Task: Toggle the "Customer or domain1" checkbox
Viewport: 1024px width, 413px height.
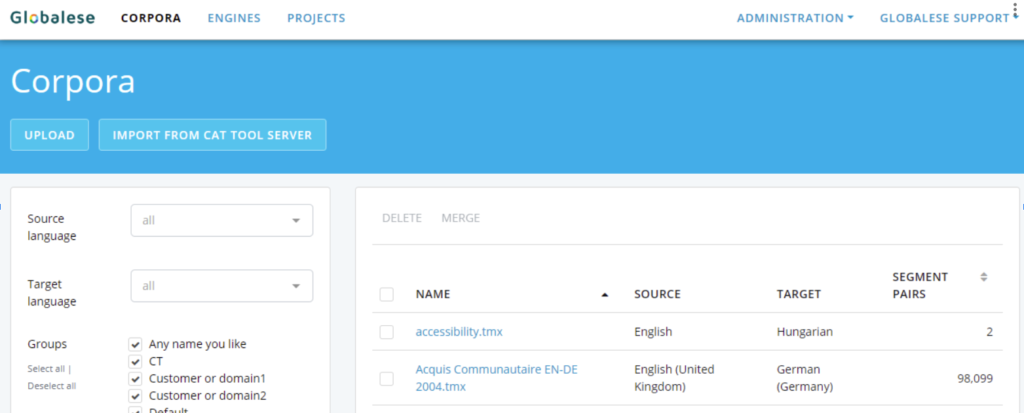Action: (135, 378)
